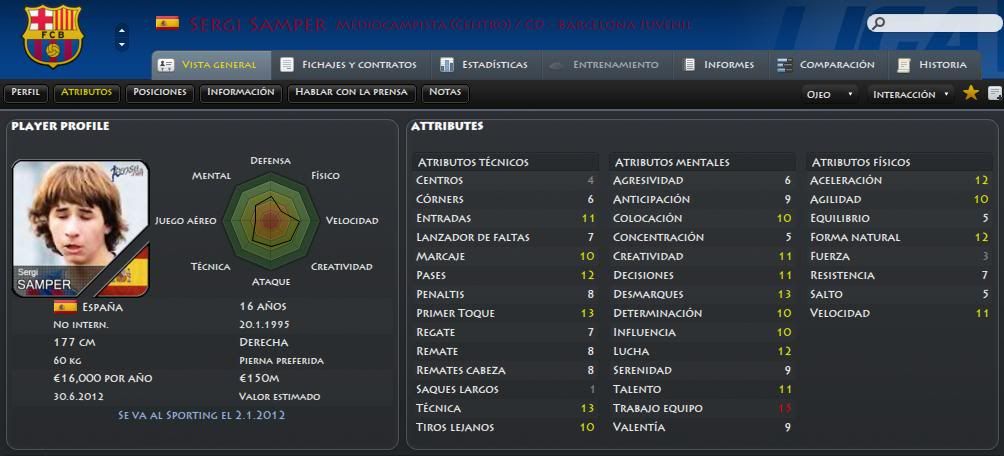The image size is (1004, 456).
Task: Click the Spanish flag next to player name
Action: tap(167, 24)
